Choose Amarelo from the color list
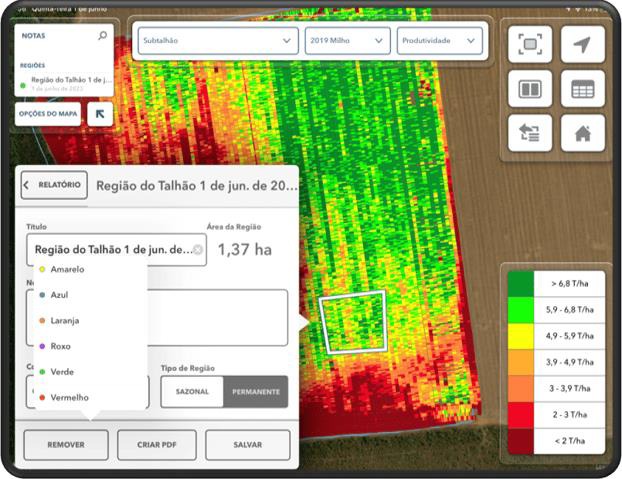The width and height of the screenshot is (622, 479). point(67,269)
